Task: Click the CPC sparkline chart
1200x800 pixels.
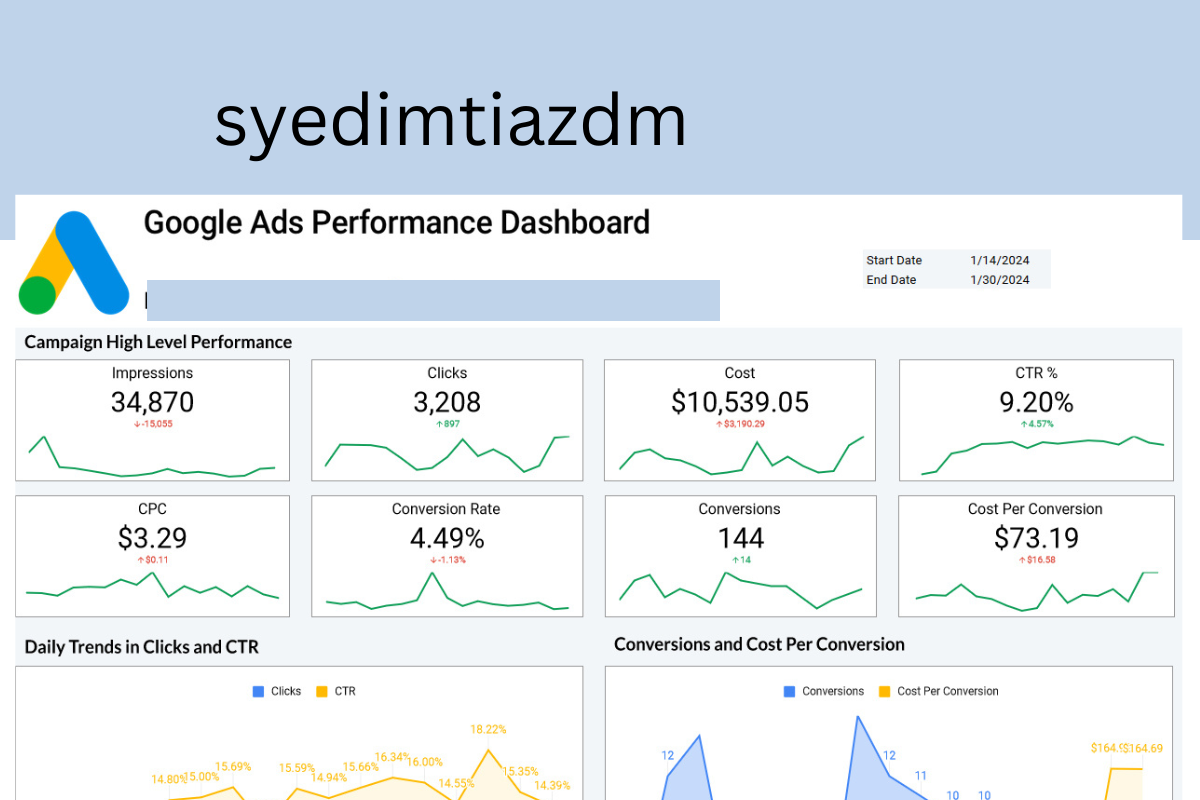Action: [x=152, y=586]
